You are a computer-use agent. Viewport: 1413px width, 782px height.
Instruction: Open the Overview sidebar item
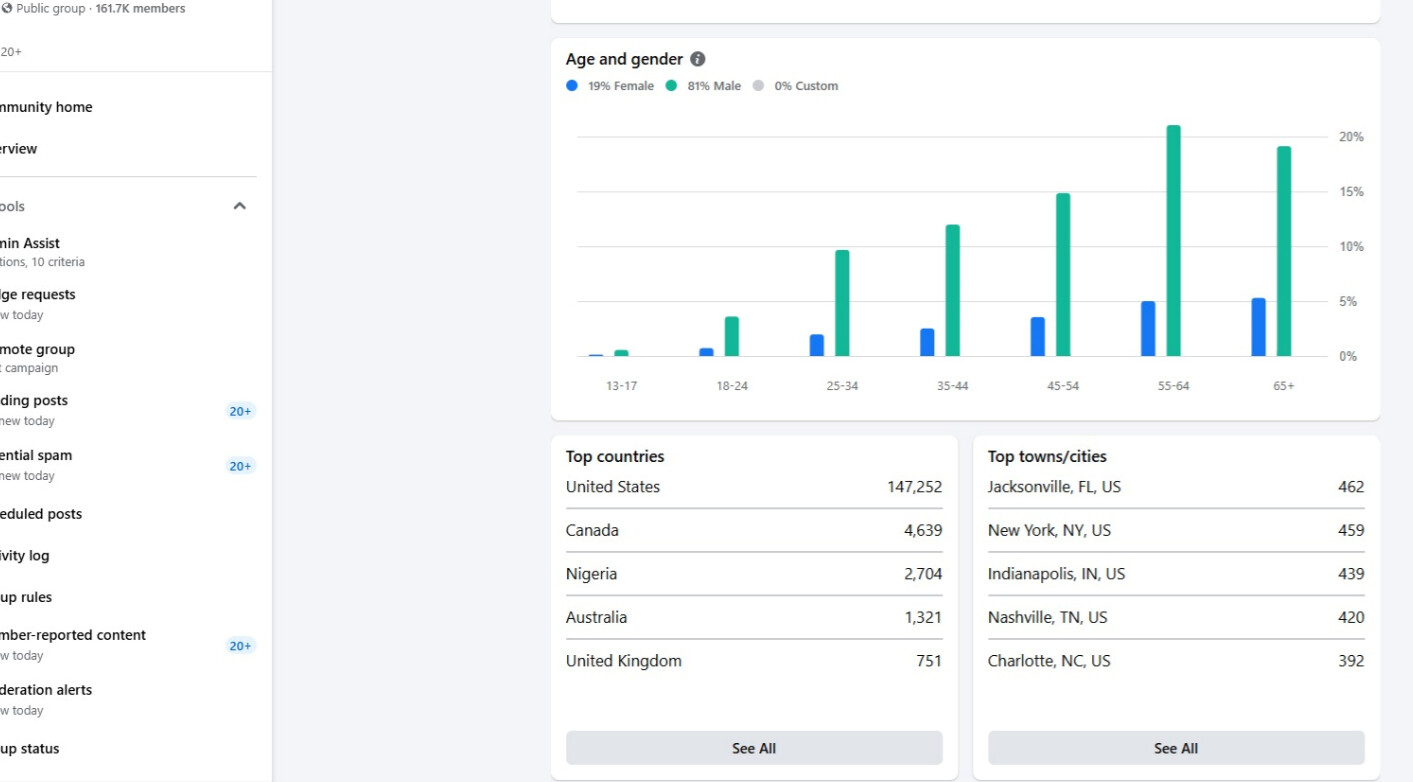coord(19,149)
